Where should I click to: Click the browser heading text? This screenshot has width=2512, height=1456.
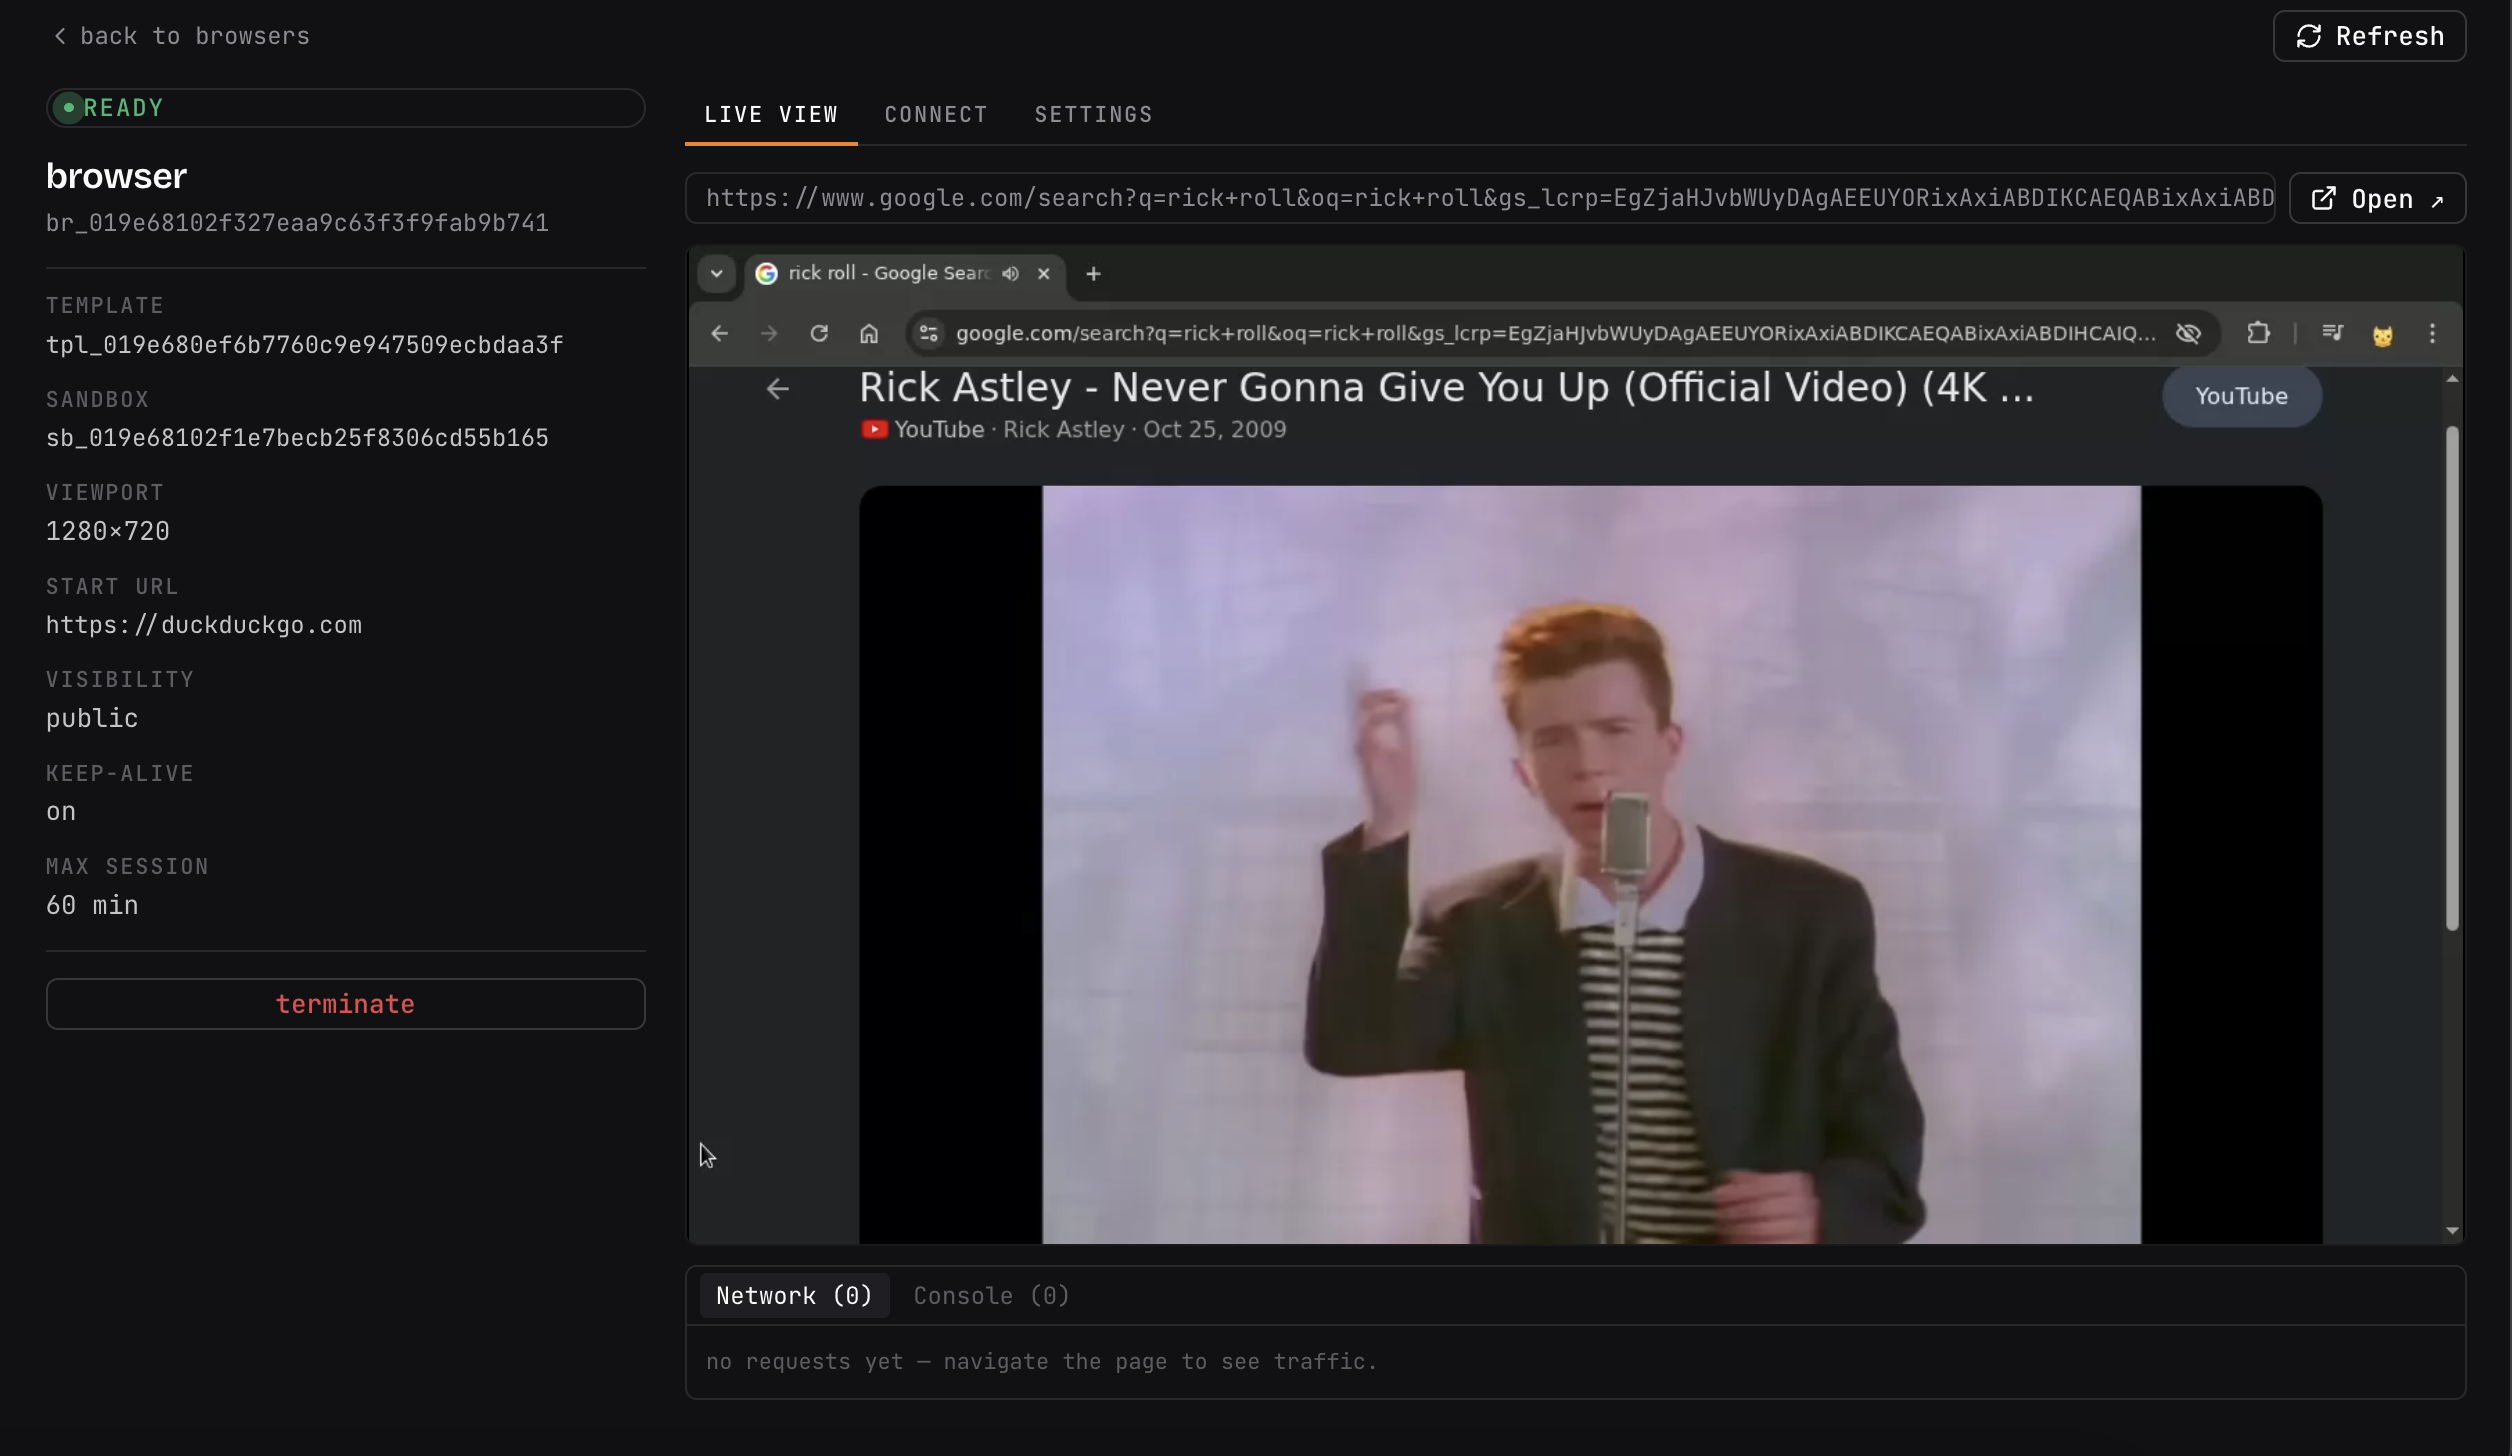[x=116, y=176]
